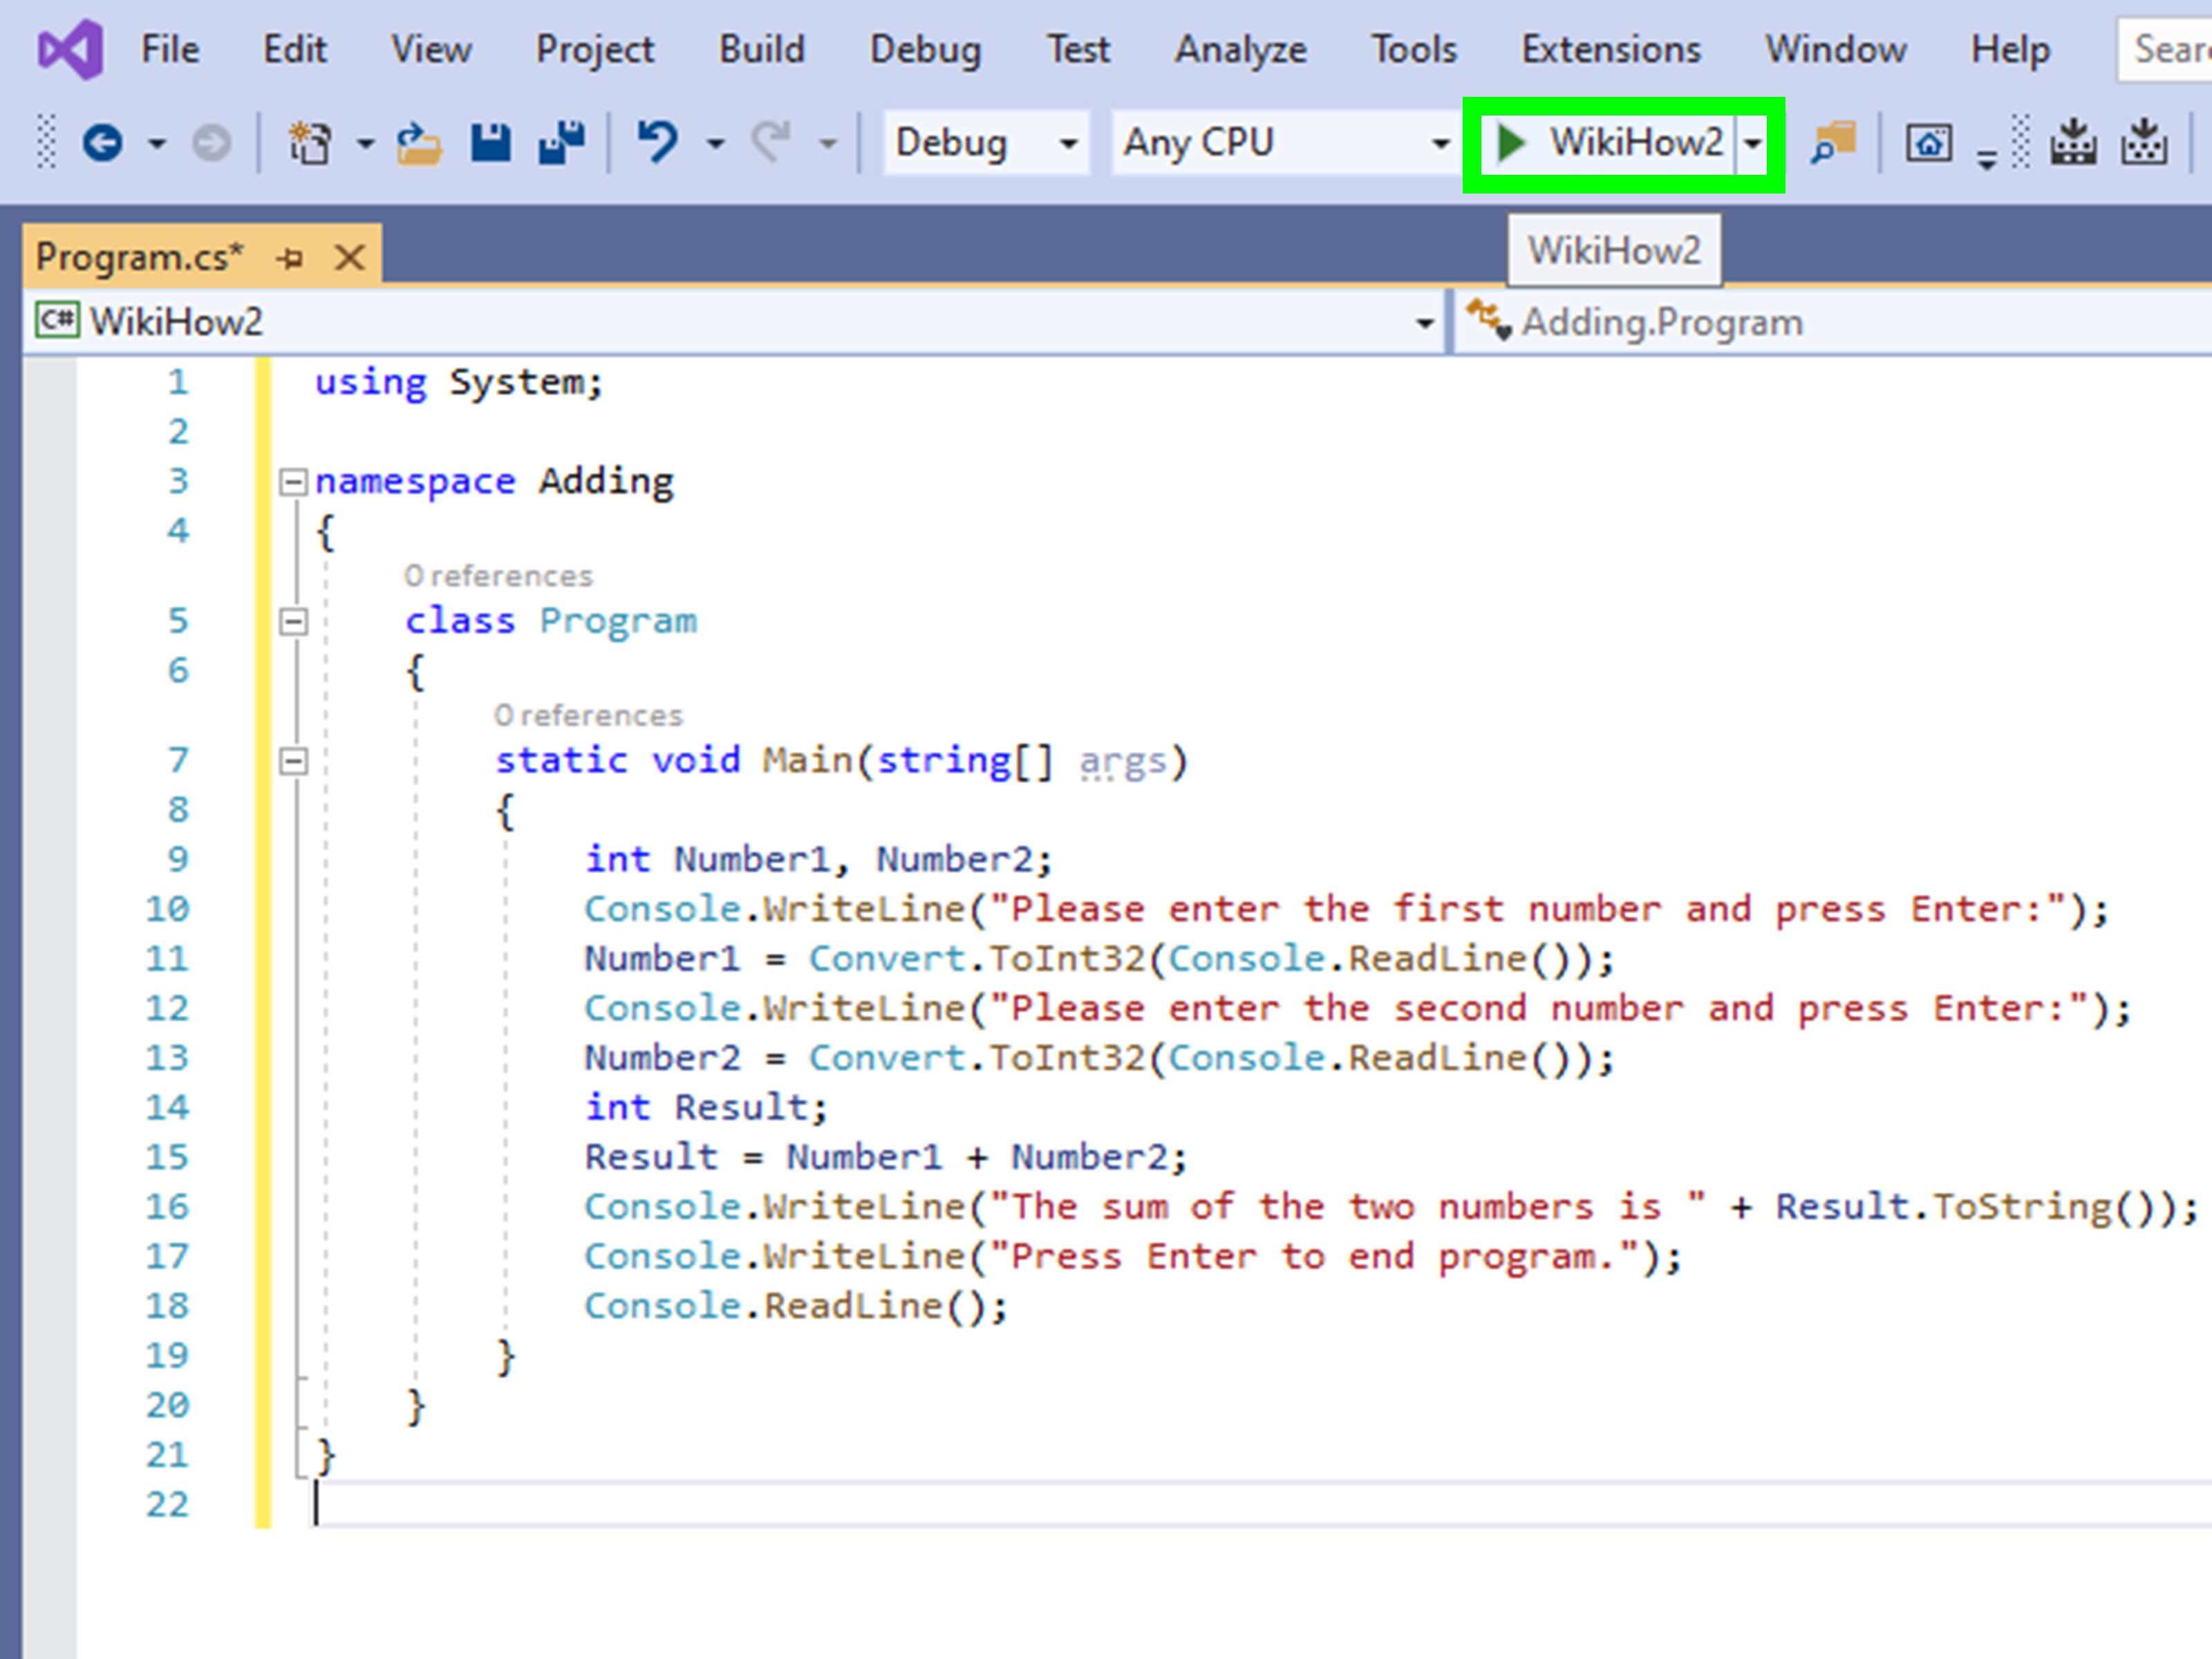Open the Test menu

(1078, 49)
